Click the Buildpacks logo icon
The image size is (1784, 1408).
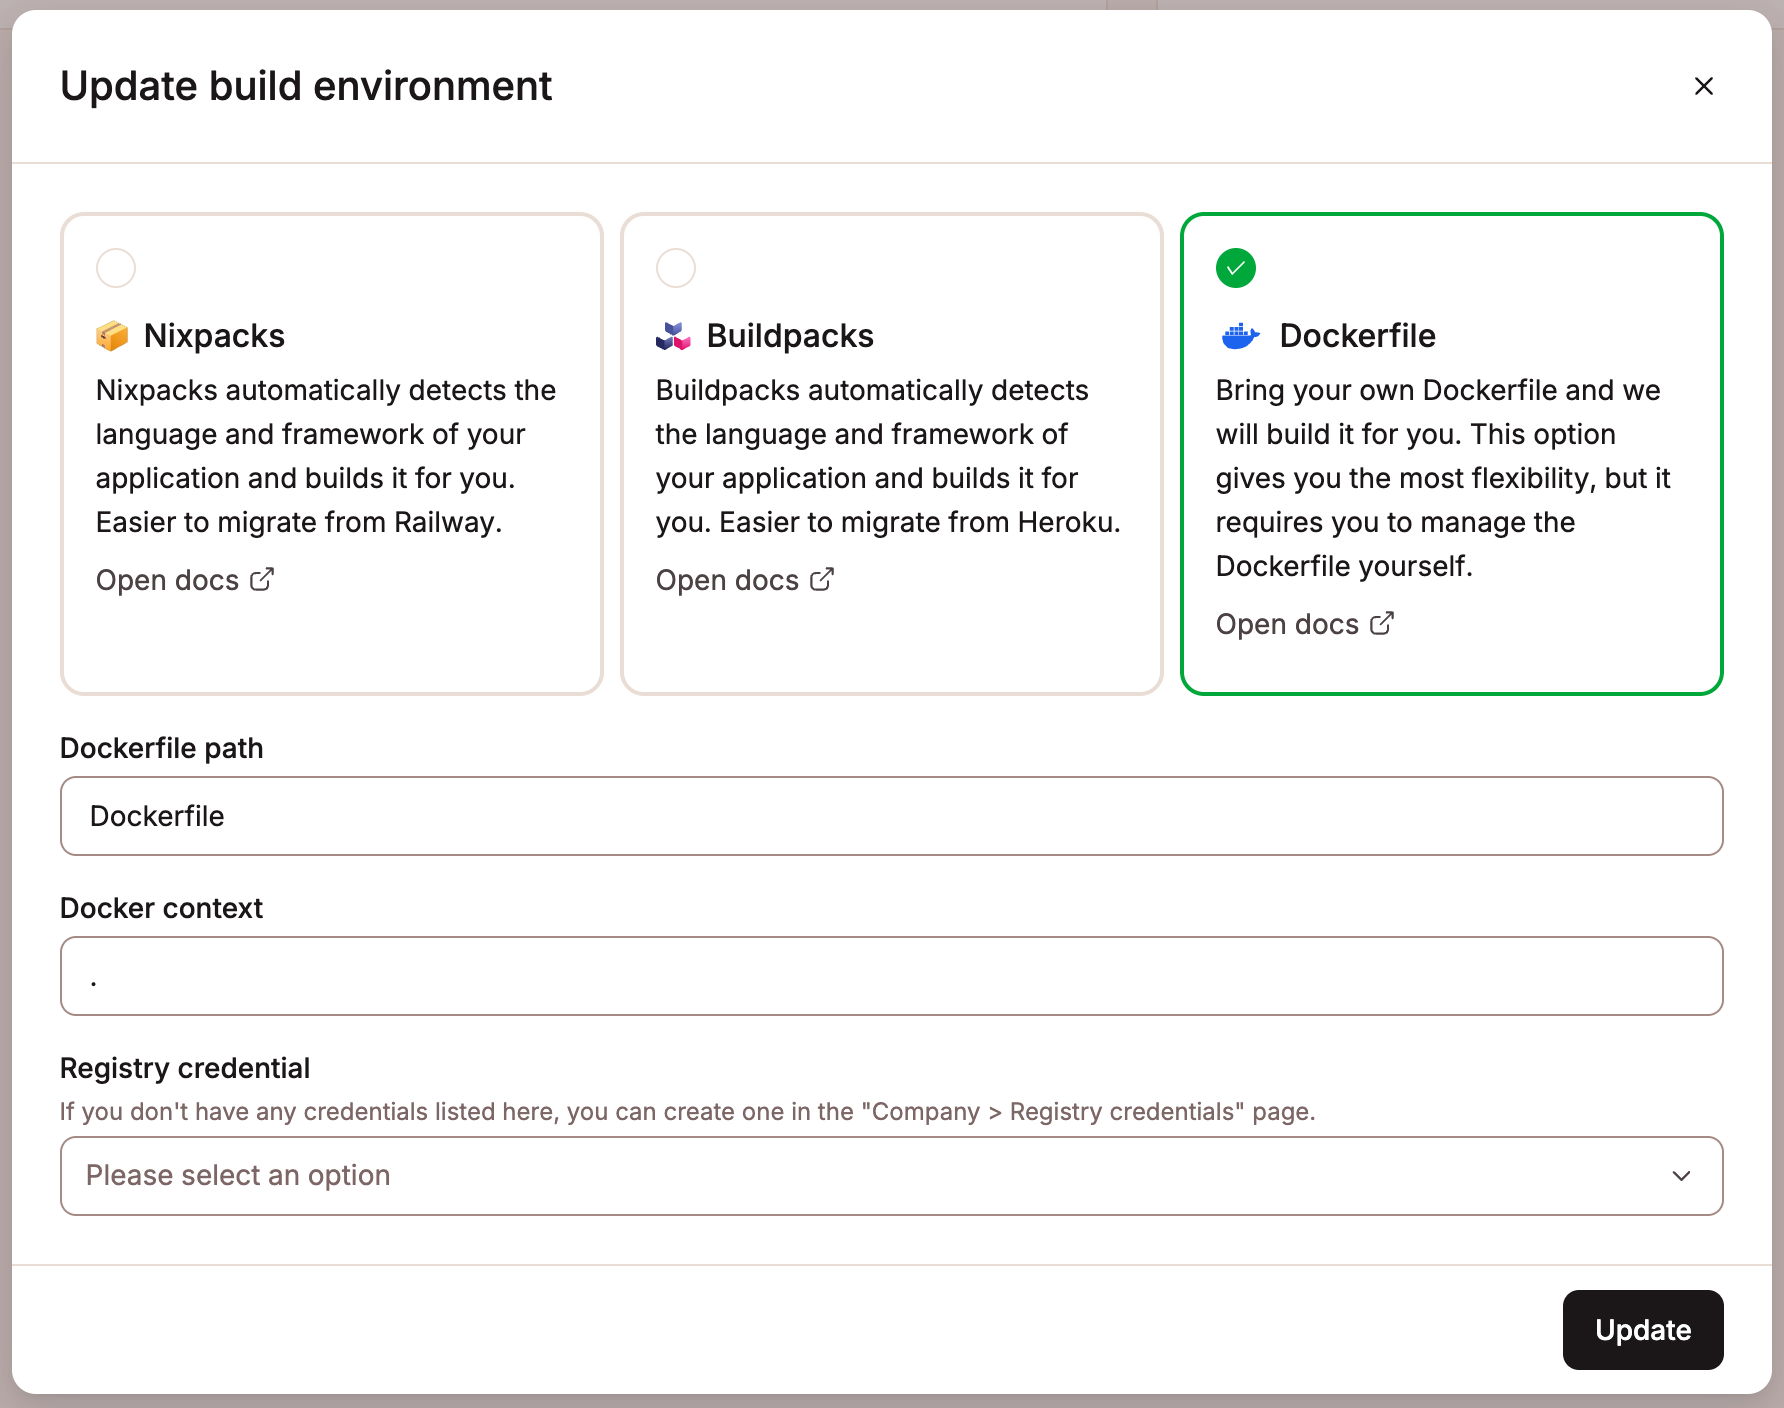click(674, 335)
